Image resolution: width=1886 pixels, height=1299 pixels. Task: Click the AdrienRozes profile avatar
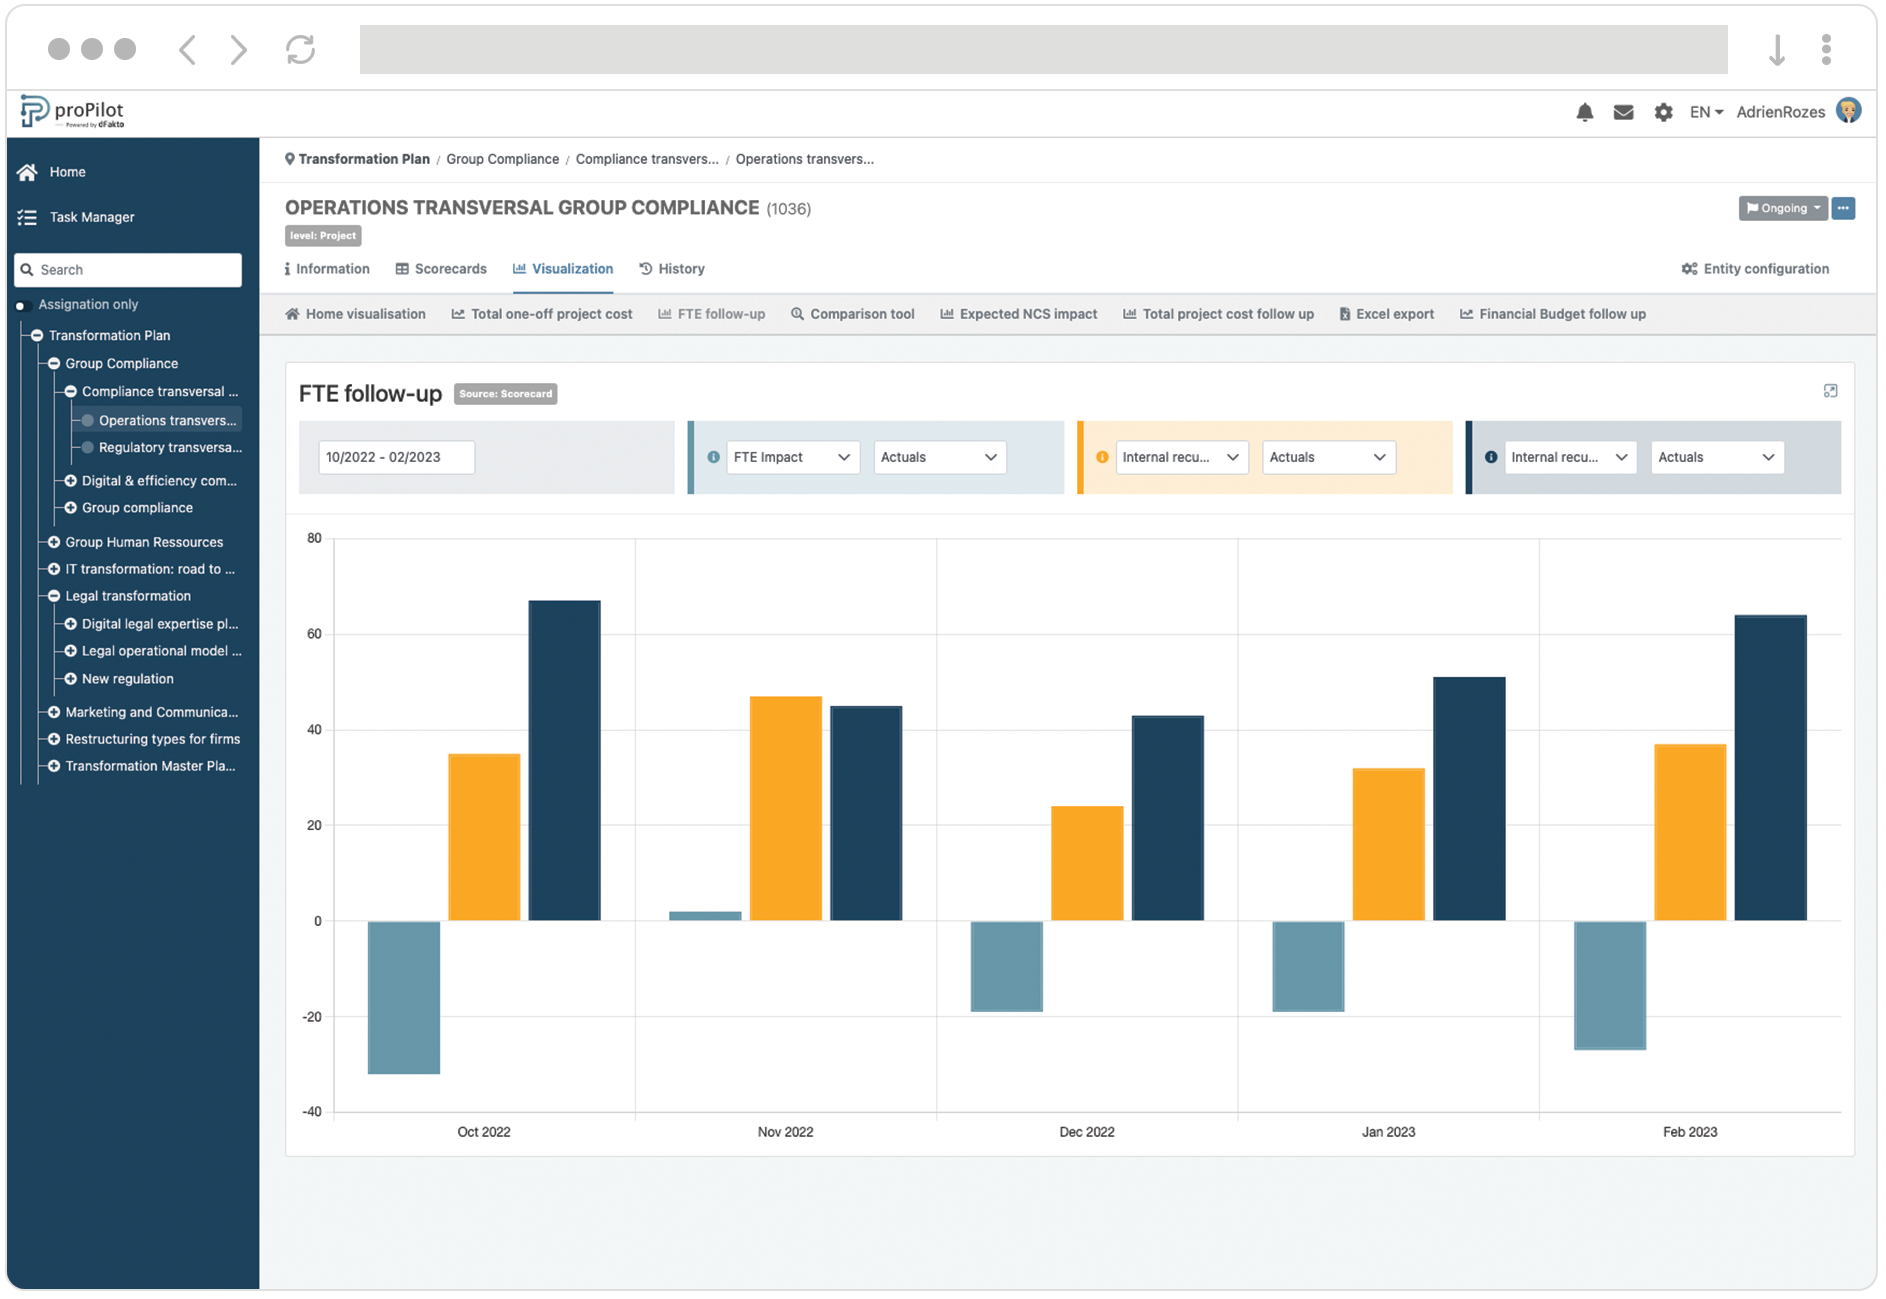pos(1849,111)
